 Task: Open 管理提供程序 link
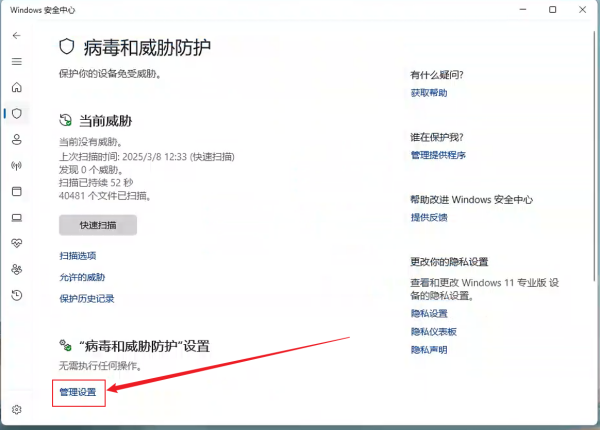pos(438,155)
